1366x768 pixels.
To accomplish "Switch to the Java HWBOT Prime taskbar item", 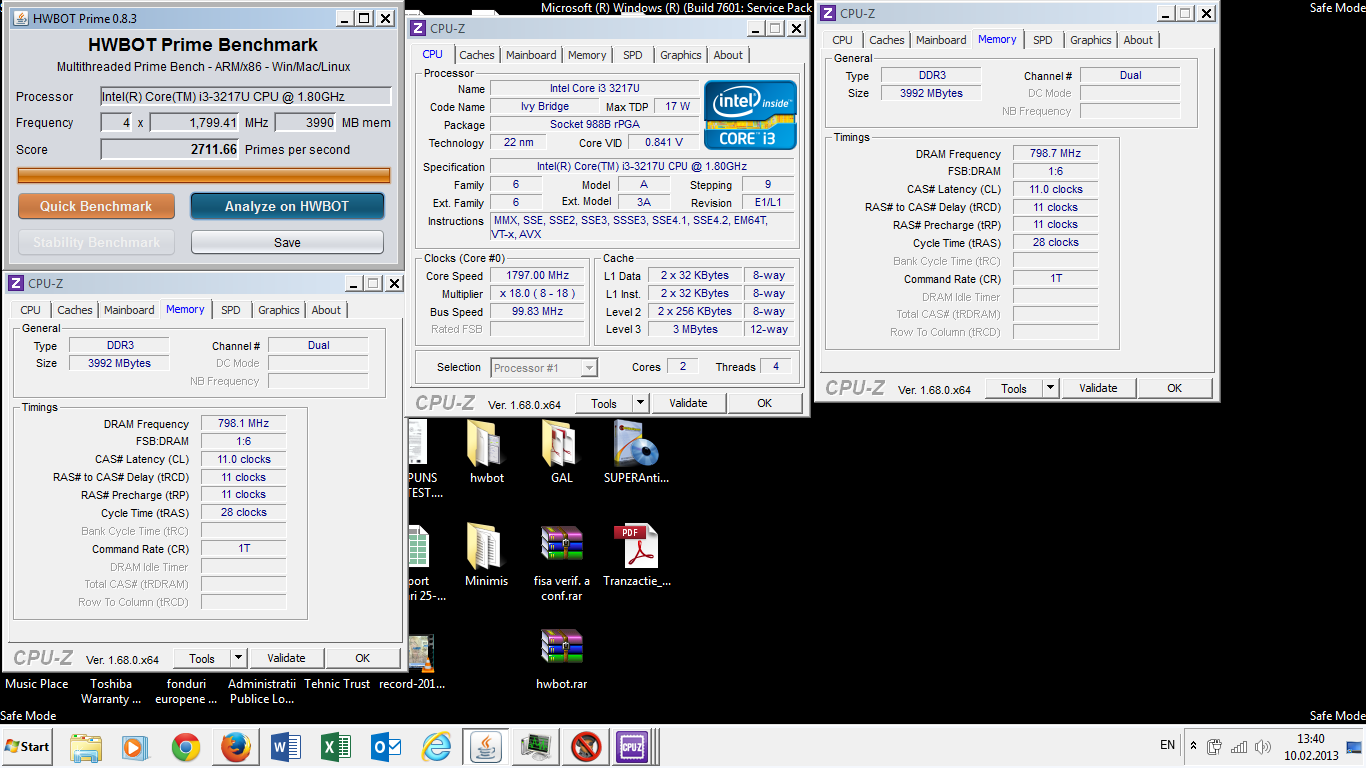I will tap(486, 747).
